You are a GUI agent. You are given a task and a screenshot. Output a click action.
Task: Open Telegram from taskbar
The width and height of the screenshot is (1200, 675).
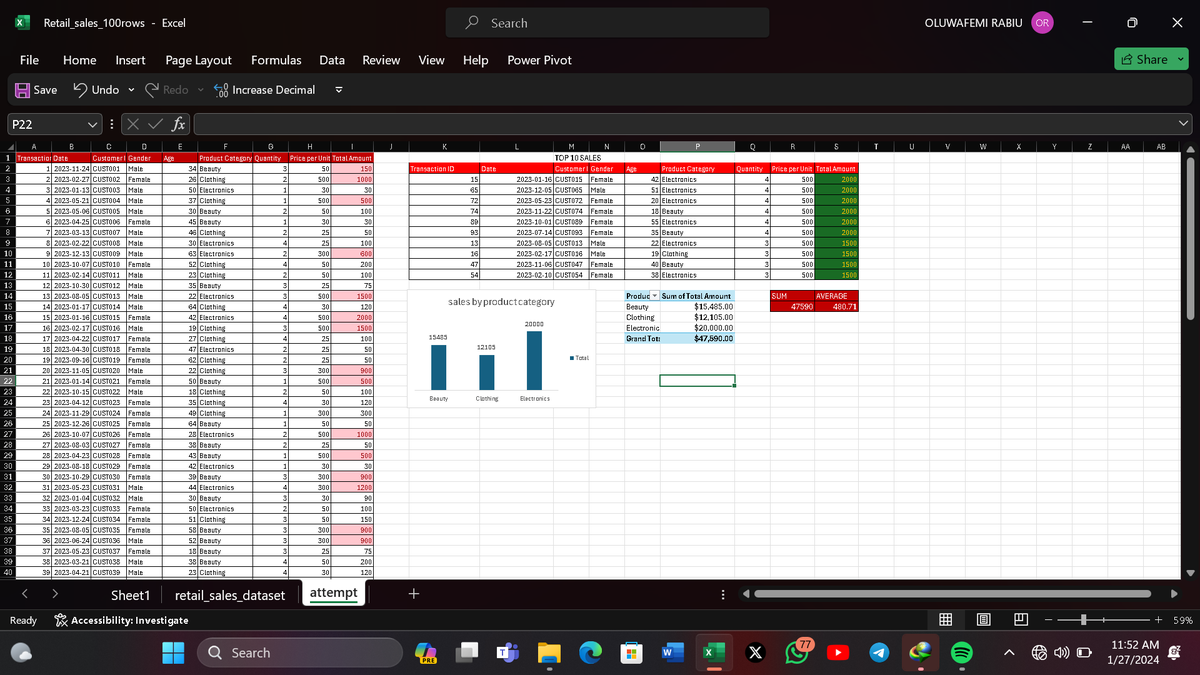click(877, 653)
